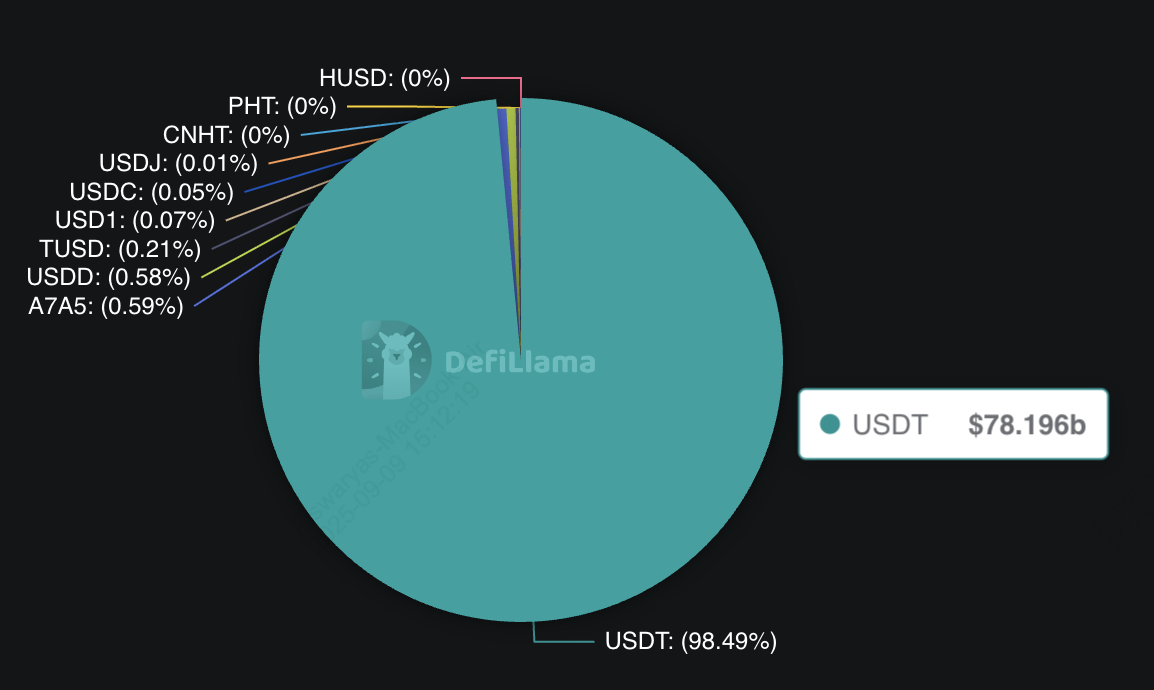Click the $78.196b value in tooltip
1154x690 pixels.
click(x=1026, y=424)
